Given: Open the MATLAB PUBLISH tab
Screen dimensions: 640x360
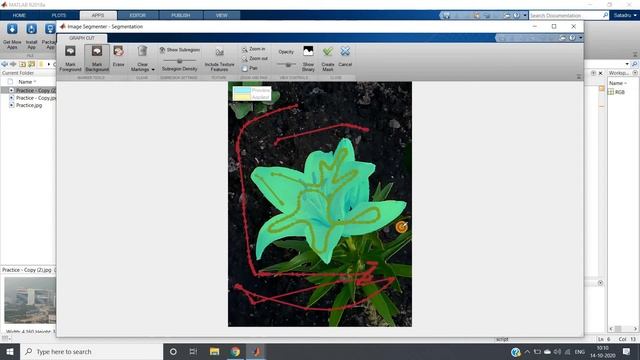Looking at the screenshot, I should 180,16.
